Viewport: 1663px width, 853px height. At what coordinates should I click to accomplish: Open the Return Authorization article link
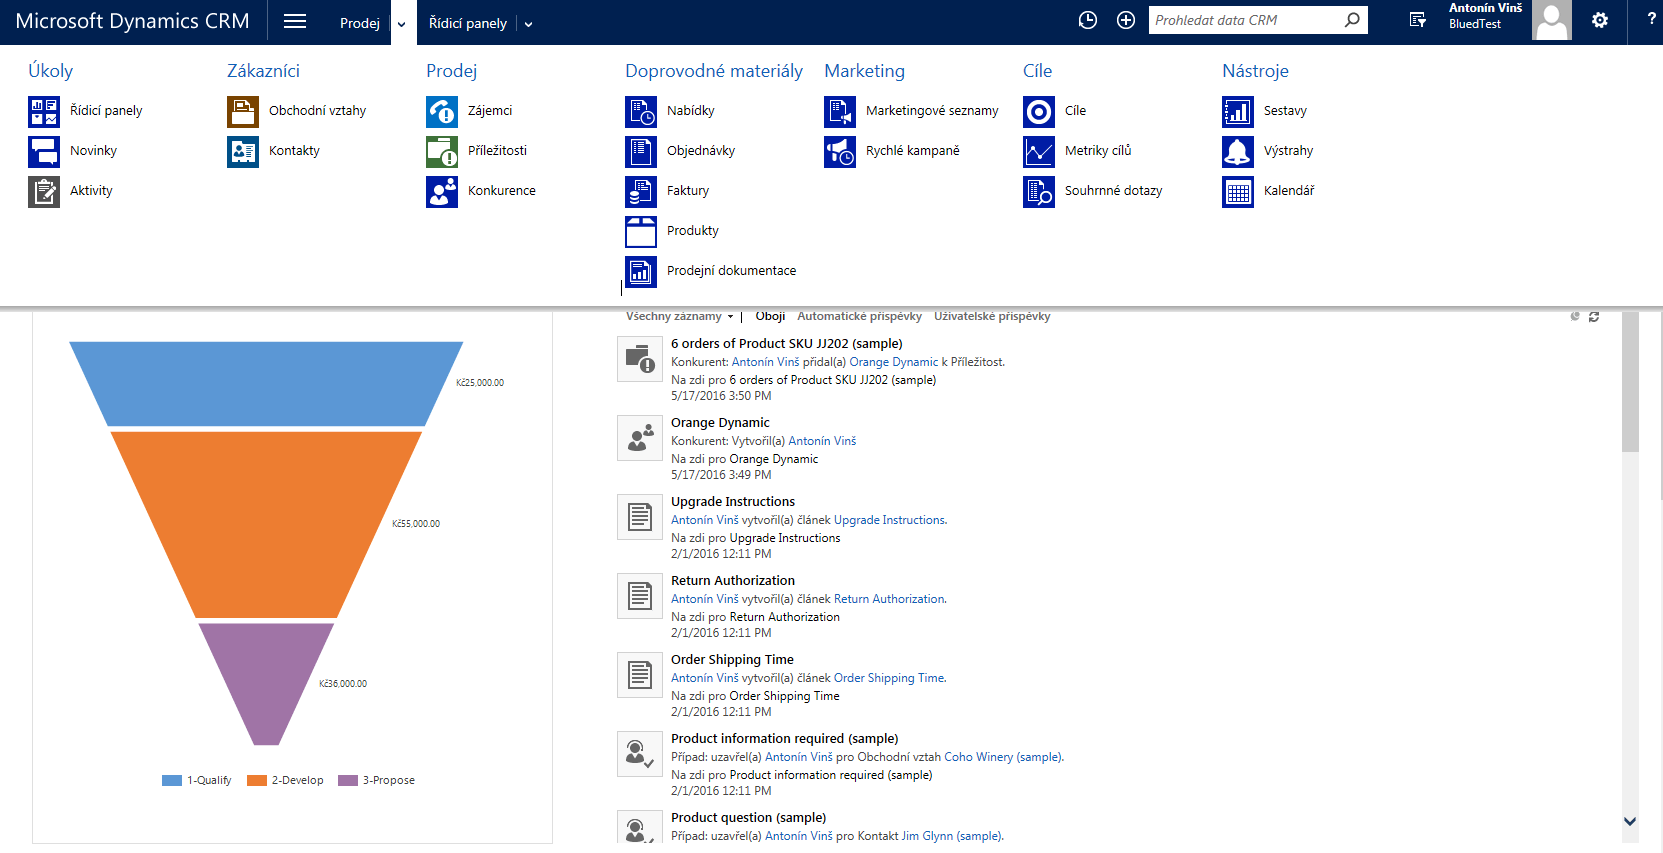[889, 599]
